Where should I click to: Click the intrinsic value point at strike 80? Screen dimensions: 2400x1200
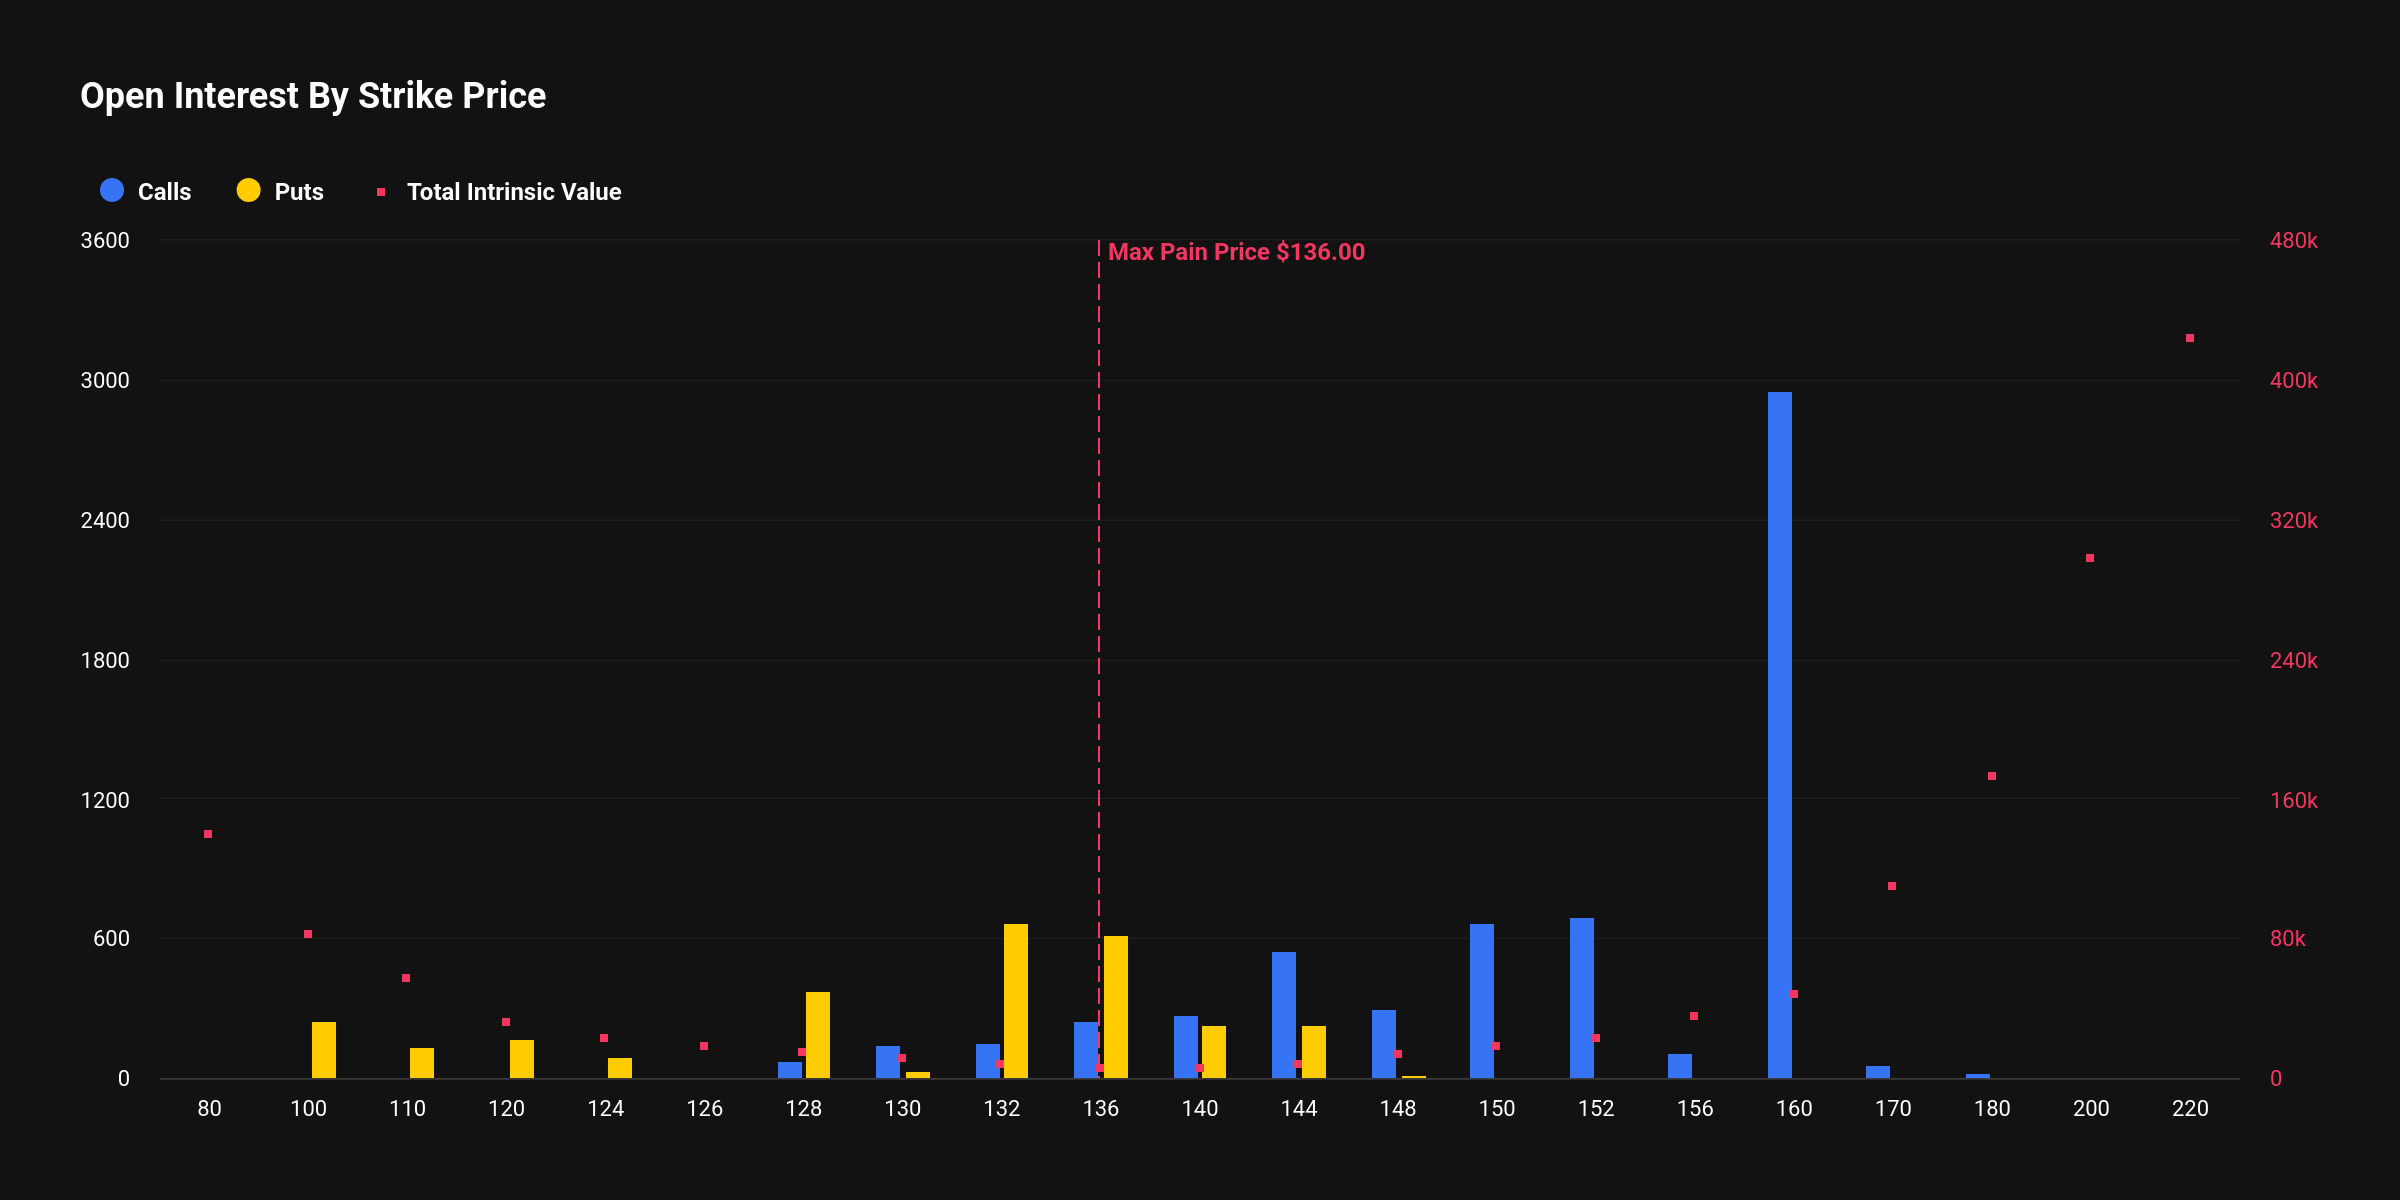point(208,834)
